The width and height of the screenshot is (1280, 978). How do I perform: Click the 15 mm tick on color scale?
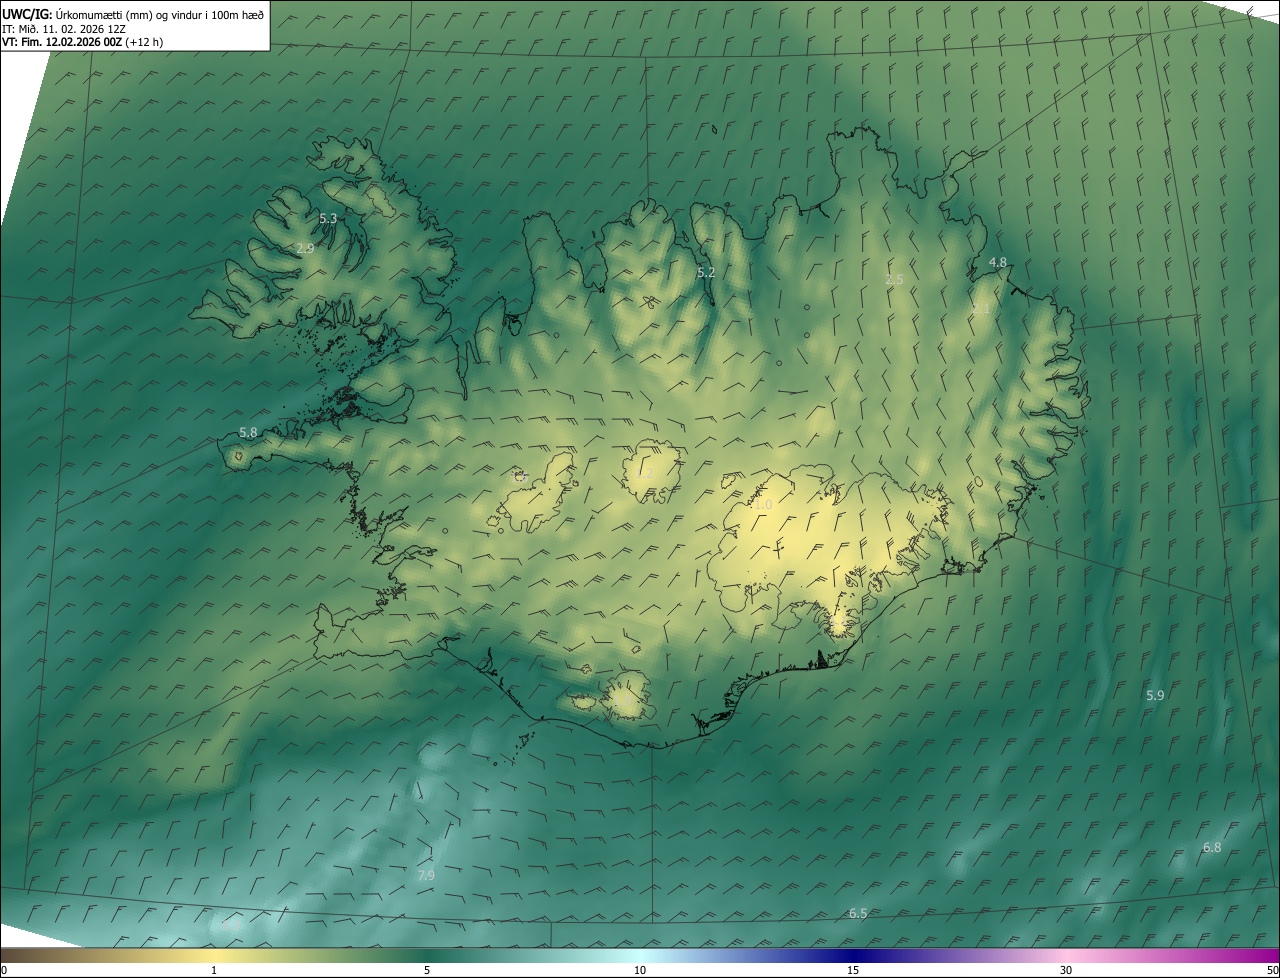coord(853,970)
